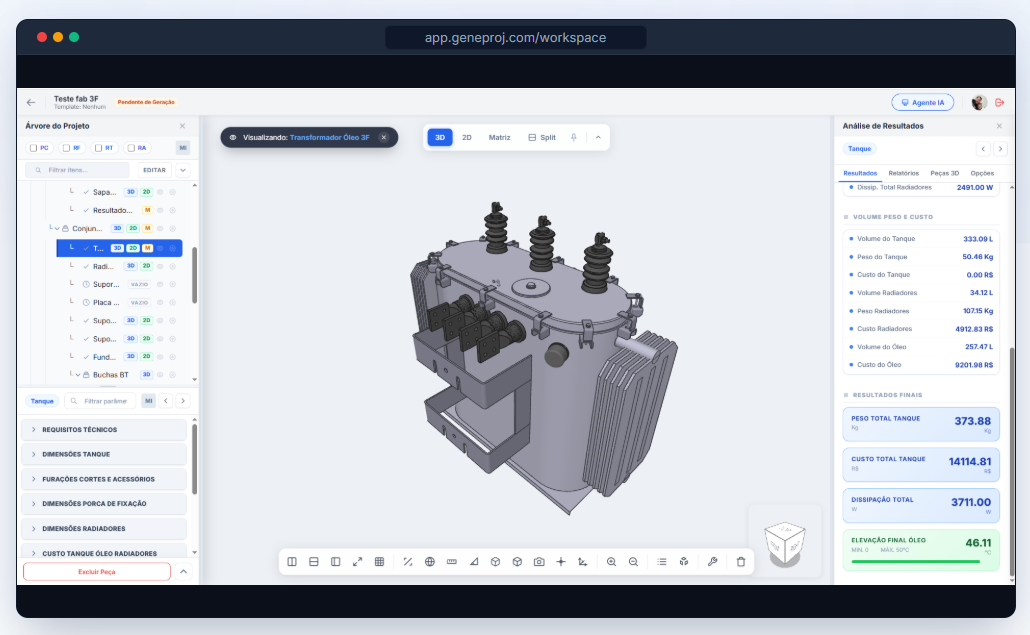Select the two-column split layout icon
This screenshot has width=1030, height=635.
[x=292, y=561]
